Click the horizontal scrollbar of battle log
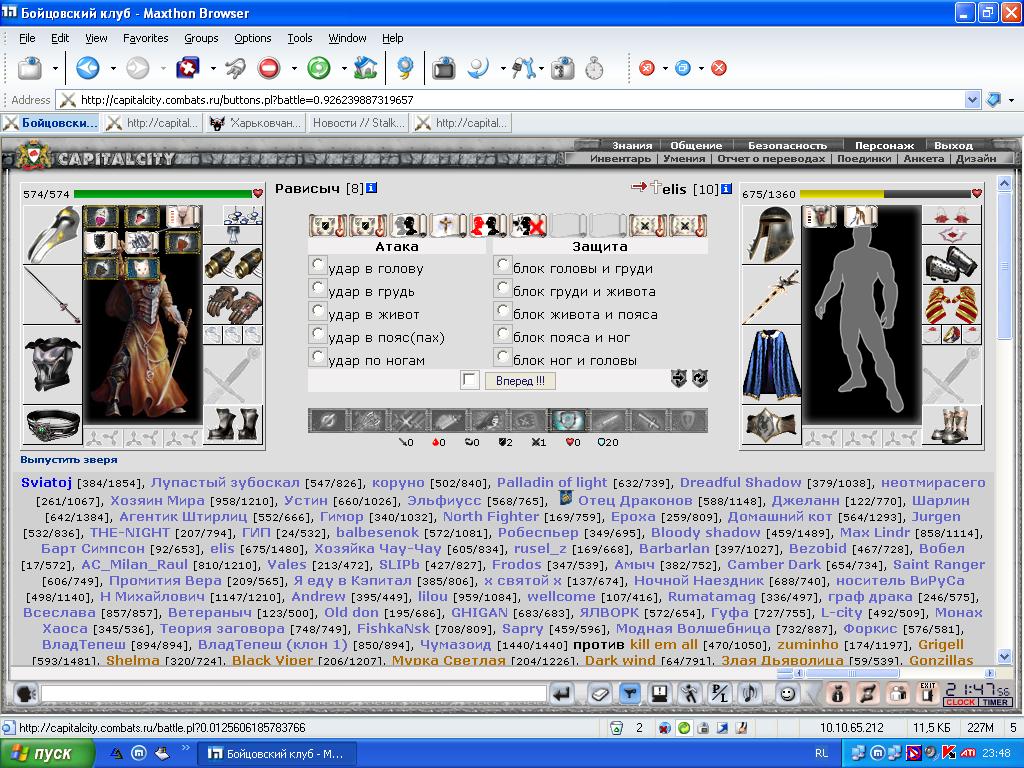Screen dimensions: 1024x768 point(851,673)
